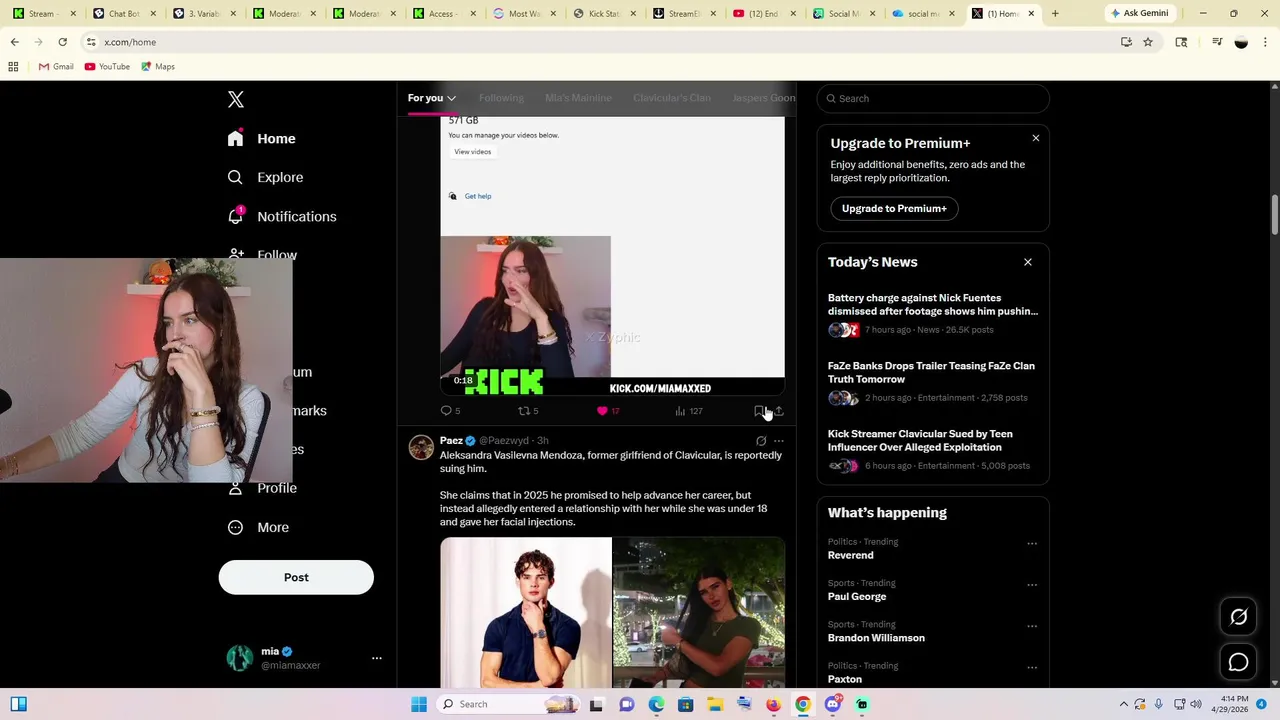
Task: Open Explore from the sidebar
Action: click(265, 177)
